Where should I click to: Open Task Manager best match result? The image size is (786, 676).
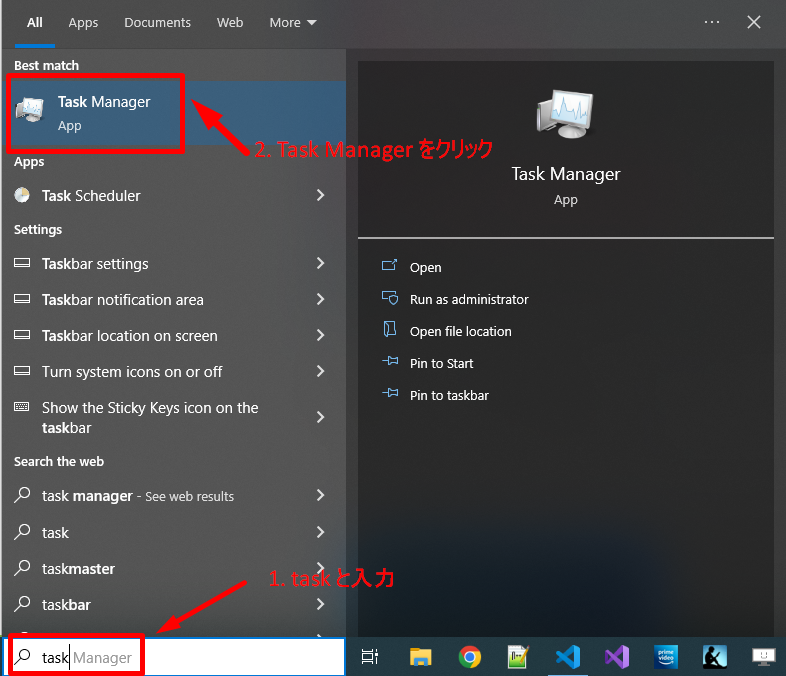(174, 113)
